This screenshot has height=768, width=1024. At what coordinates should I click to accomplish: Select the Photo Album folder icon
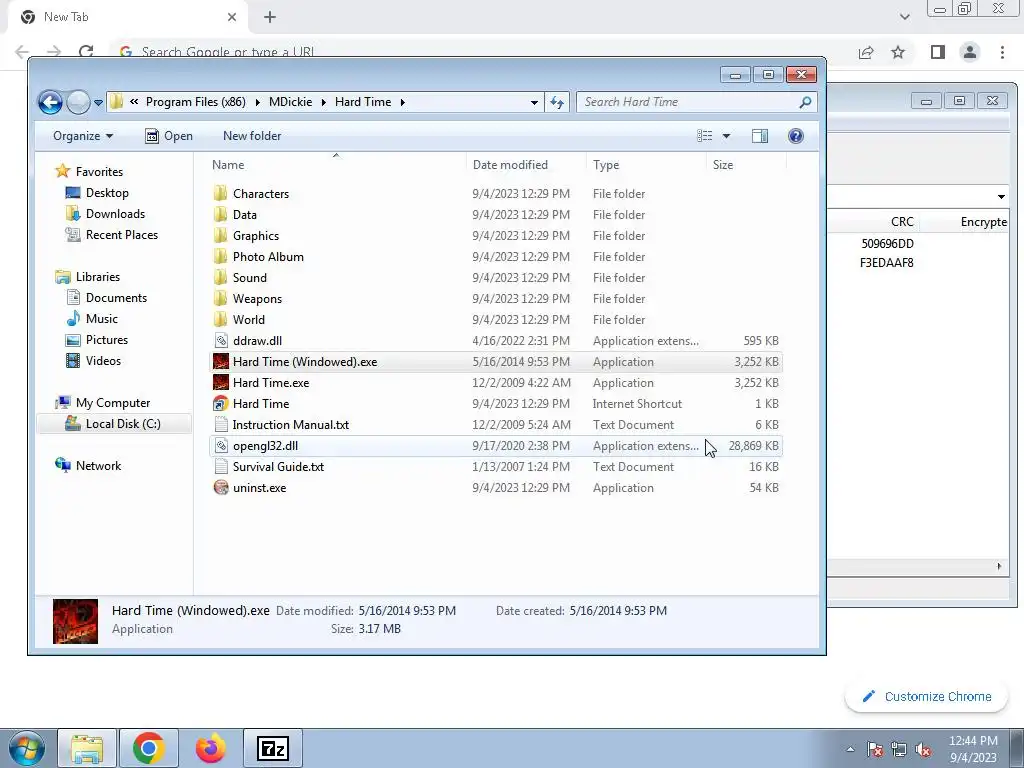tap(221, 256)
